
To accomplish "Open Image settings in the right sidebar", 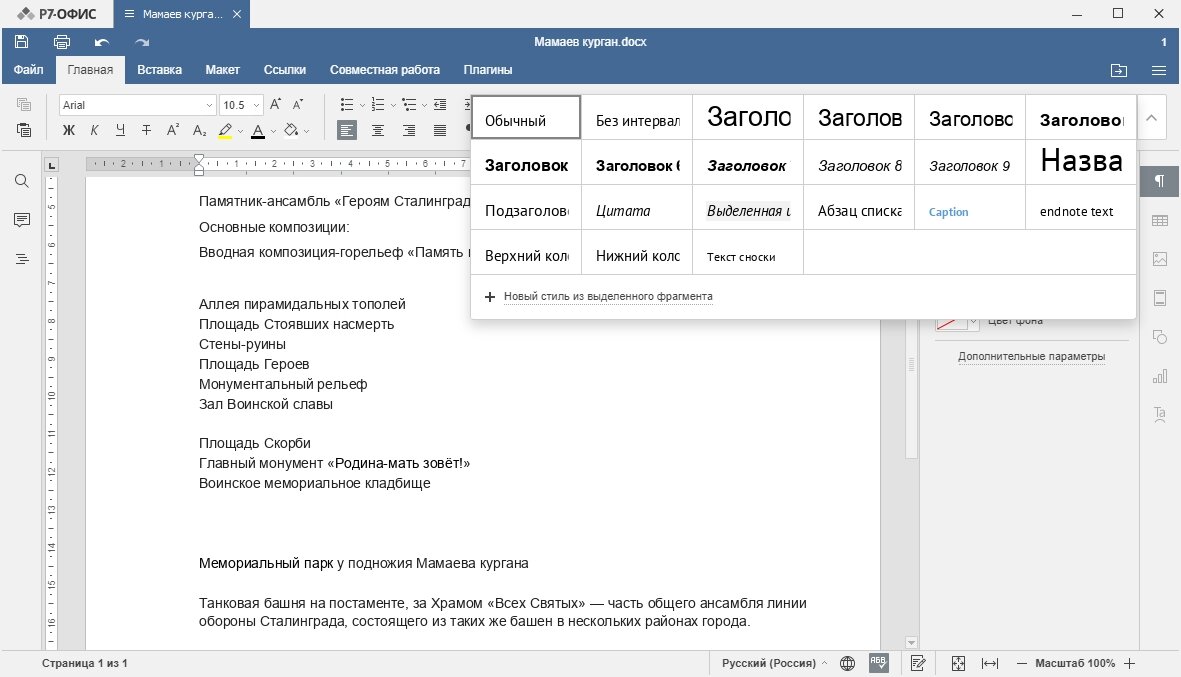I will (1160, 259).
